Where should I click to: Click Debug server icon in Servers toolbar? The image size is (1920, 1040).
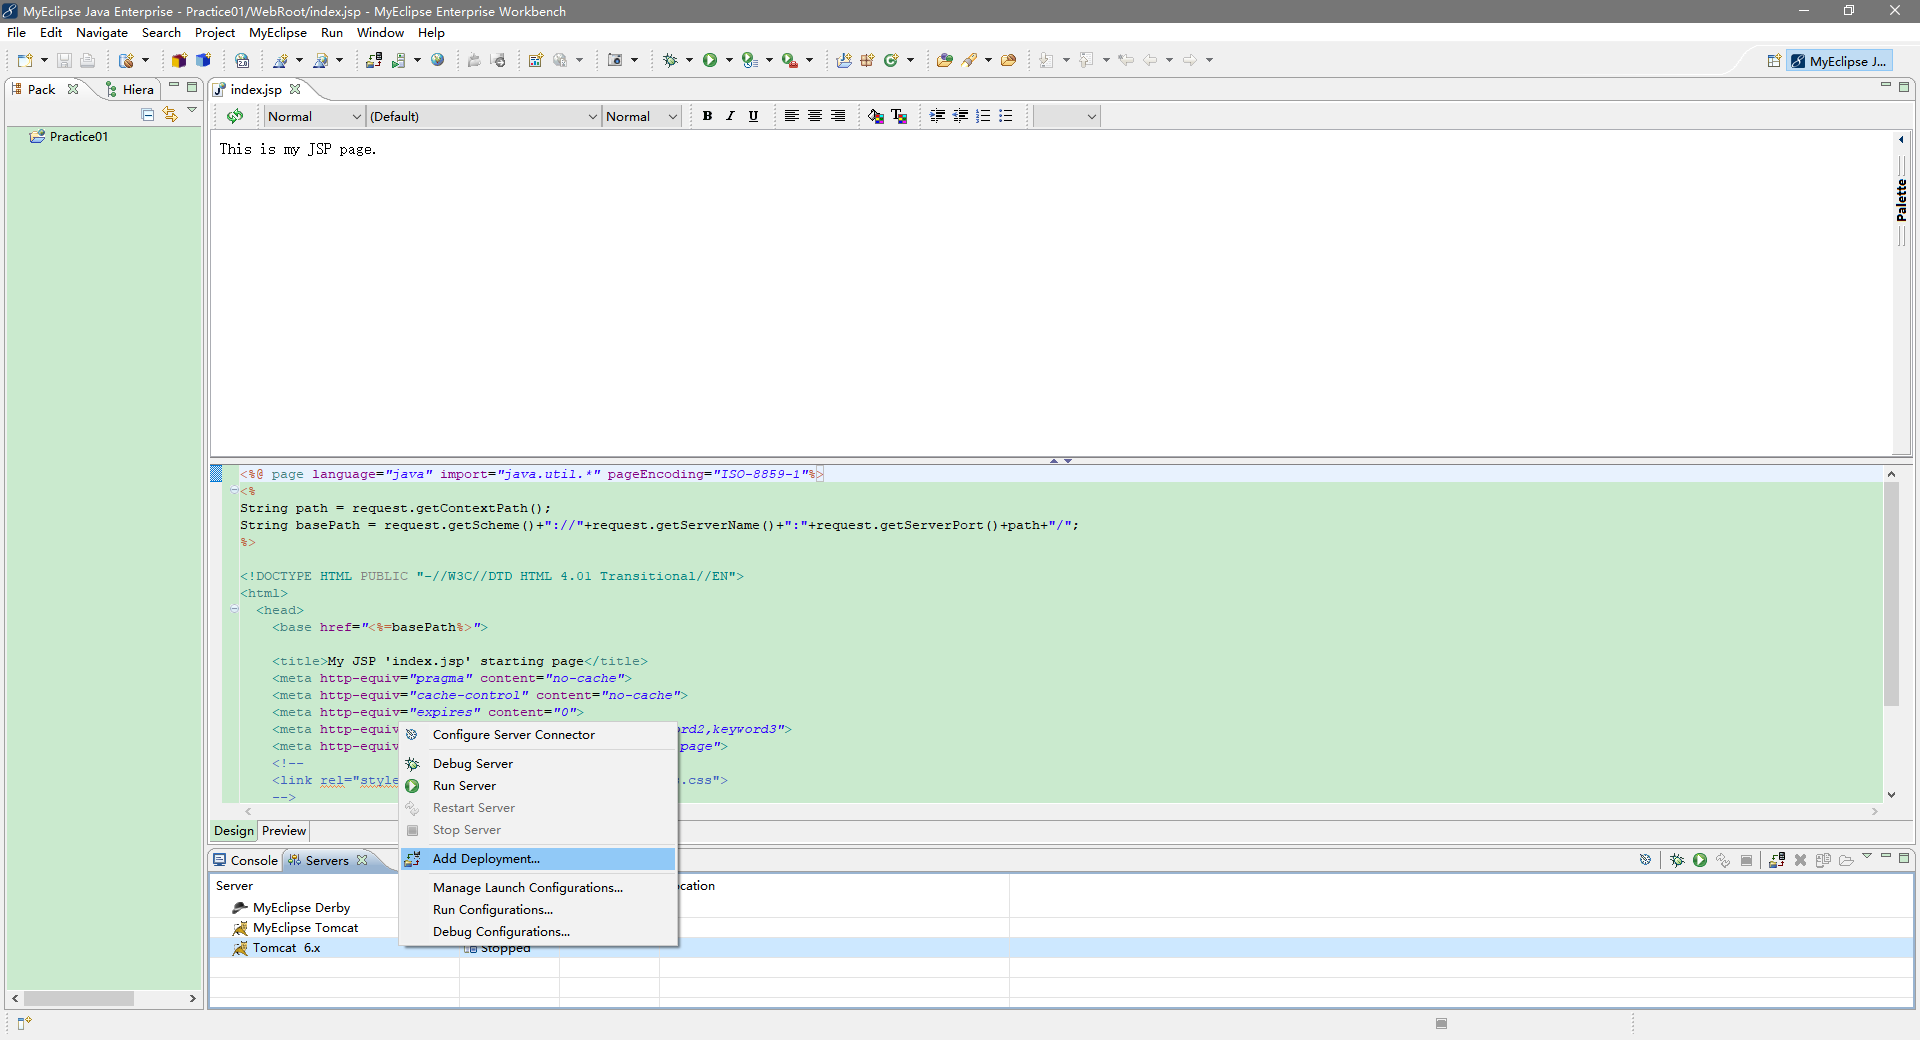tap(1677, 860)
